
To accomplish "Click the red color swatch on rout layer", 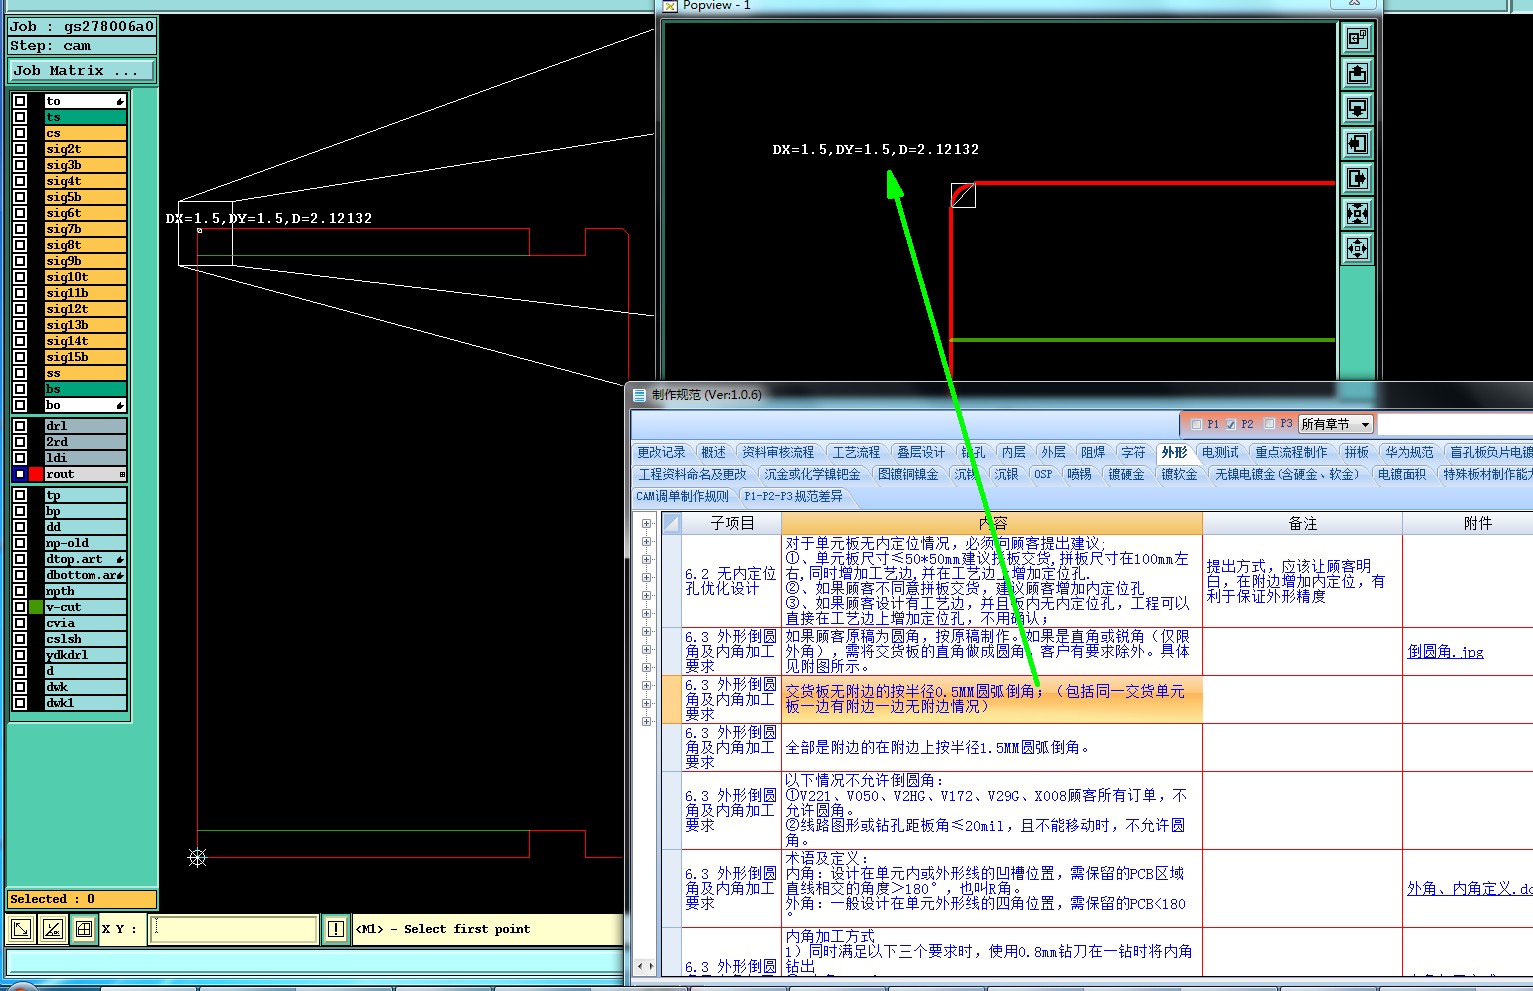I will [x=36, y=474].
